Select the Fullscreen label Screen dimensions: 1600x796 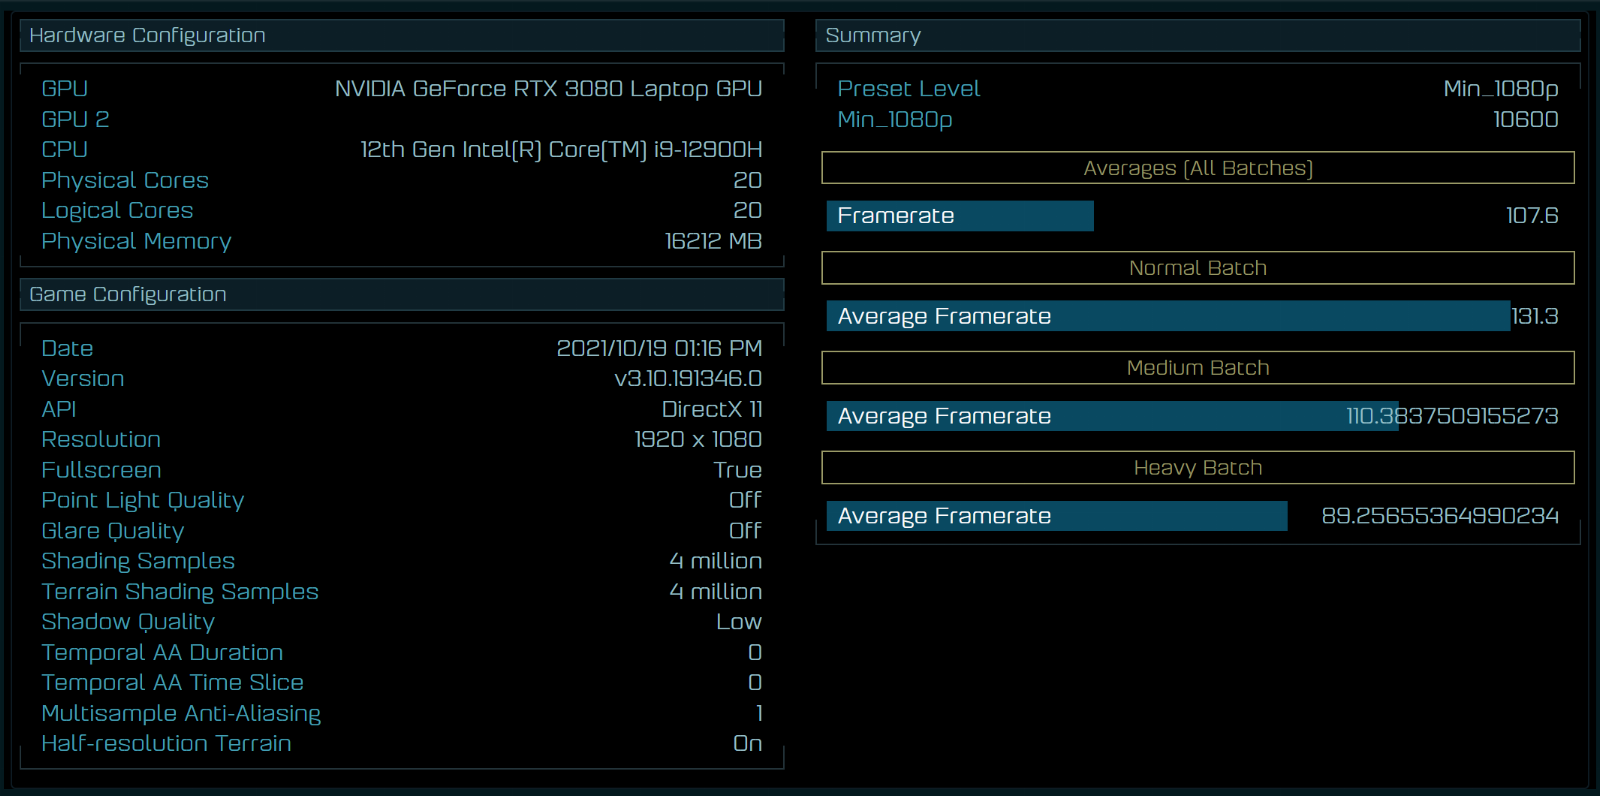point(101,470)
